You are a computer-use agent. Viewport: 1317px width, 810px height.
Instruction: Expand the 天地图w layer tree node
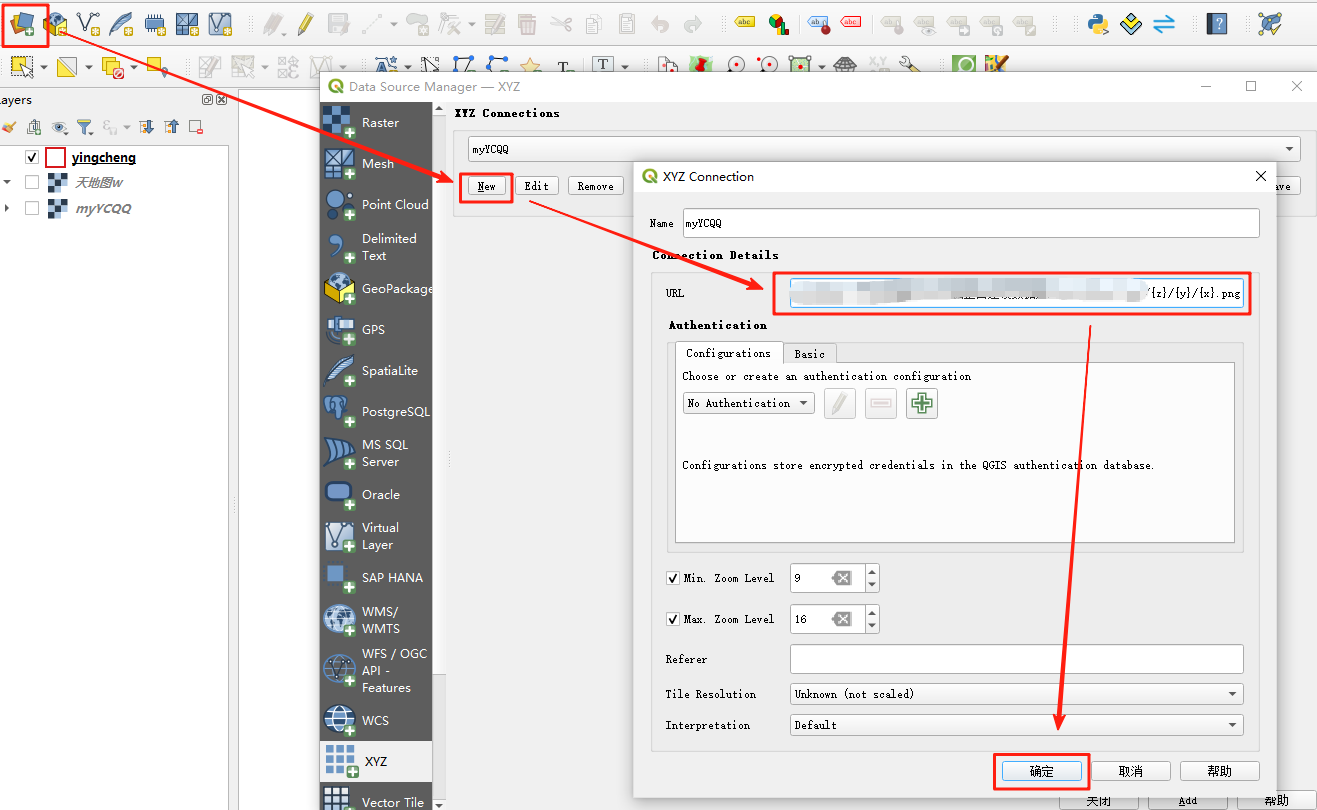tap(8, 182)
